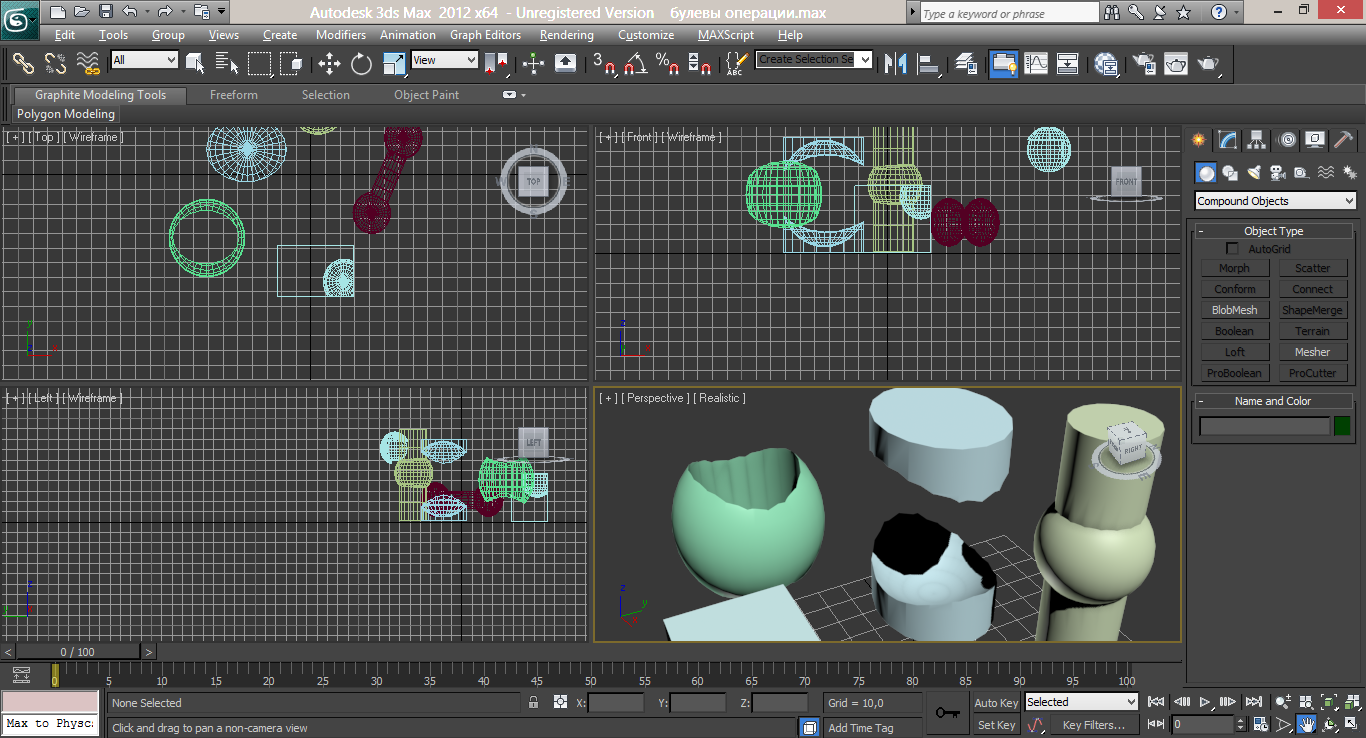The image size is (1366, 738).
Task: Open the Graph Editors menu
Action: (485, 35)
